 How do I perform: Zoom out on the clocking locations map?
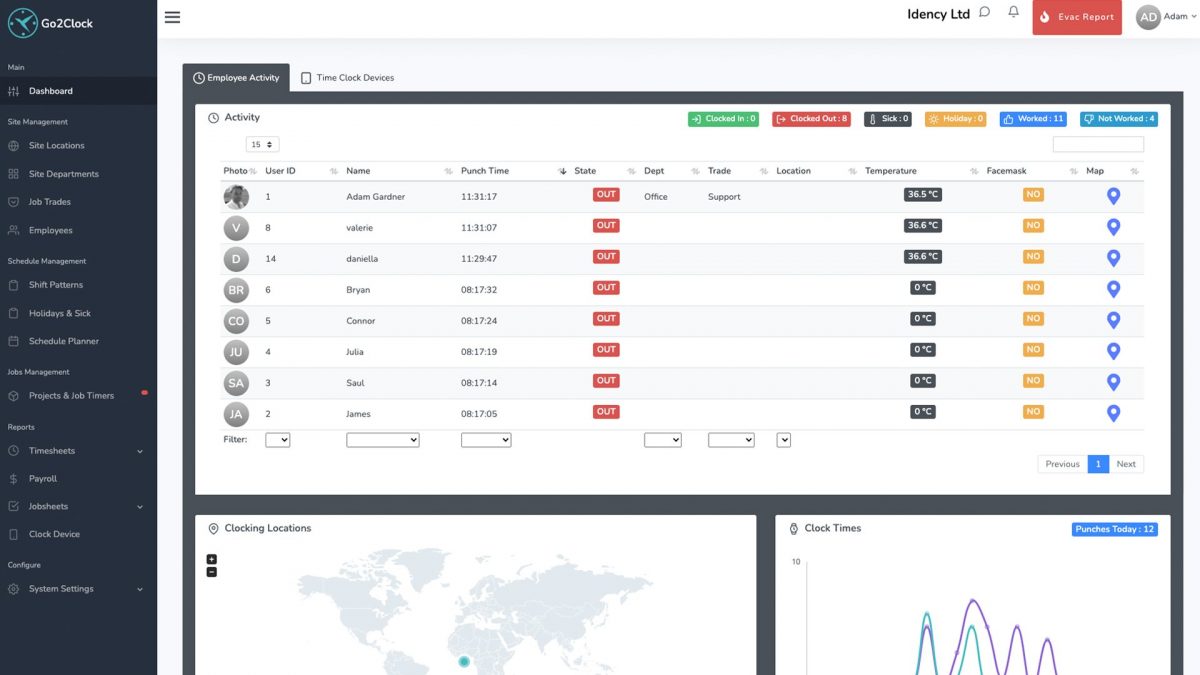point(211,572)
